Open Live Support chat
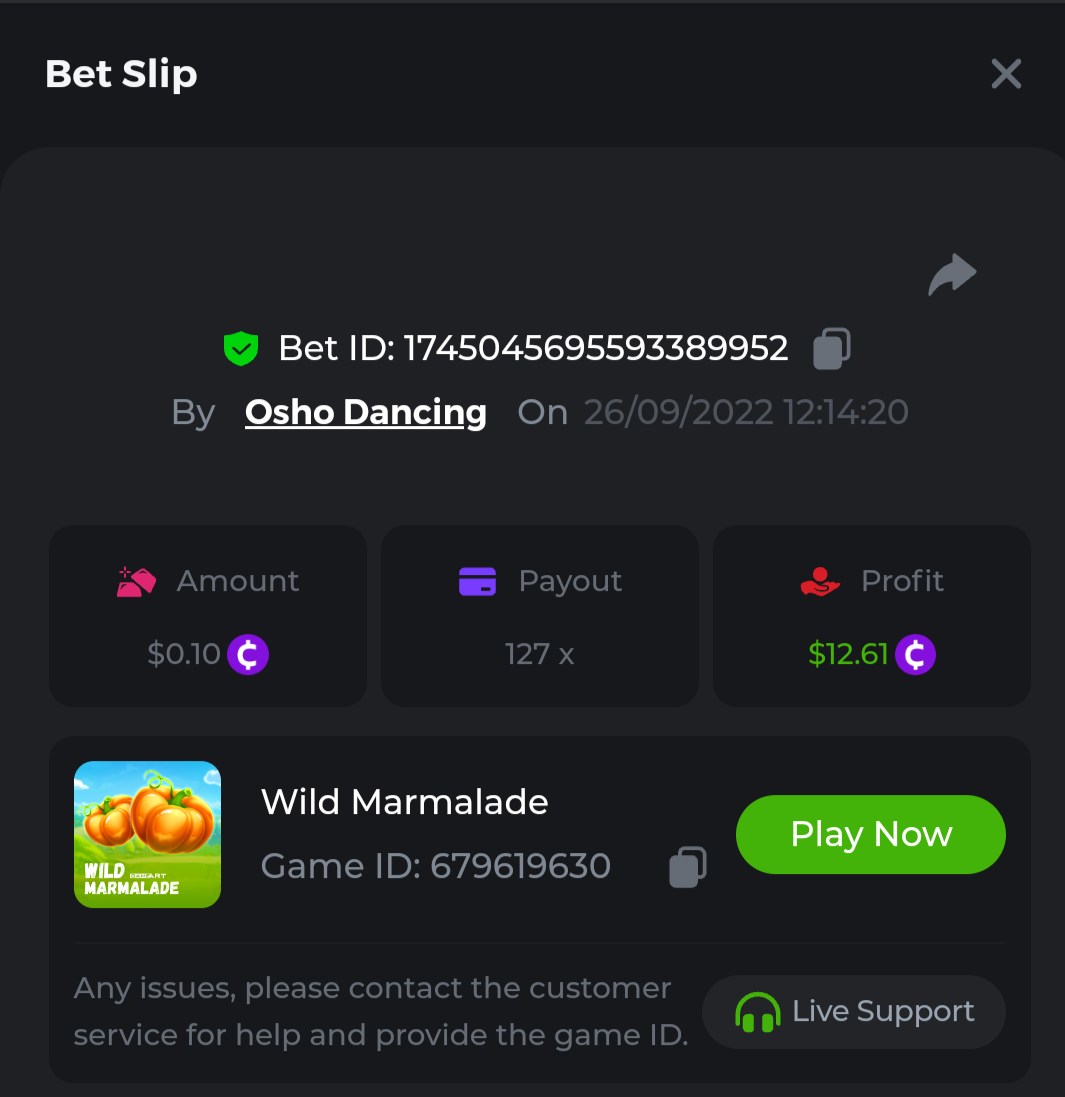The image size is (1065, 1097). 854,1012
